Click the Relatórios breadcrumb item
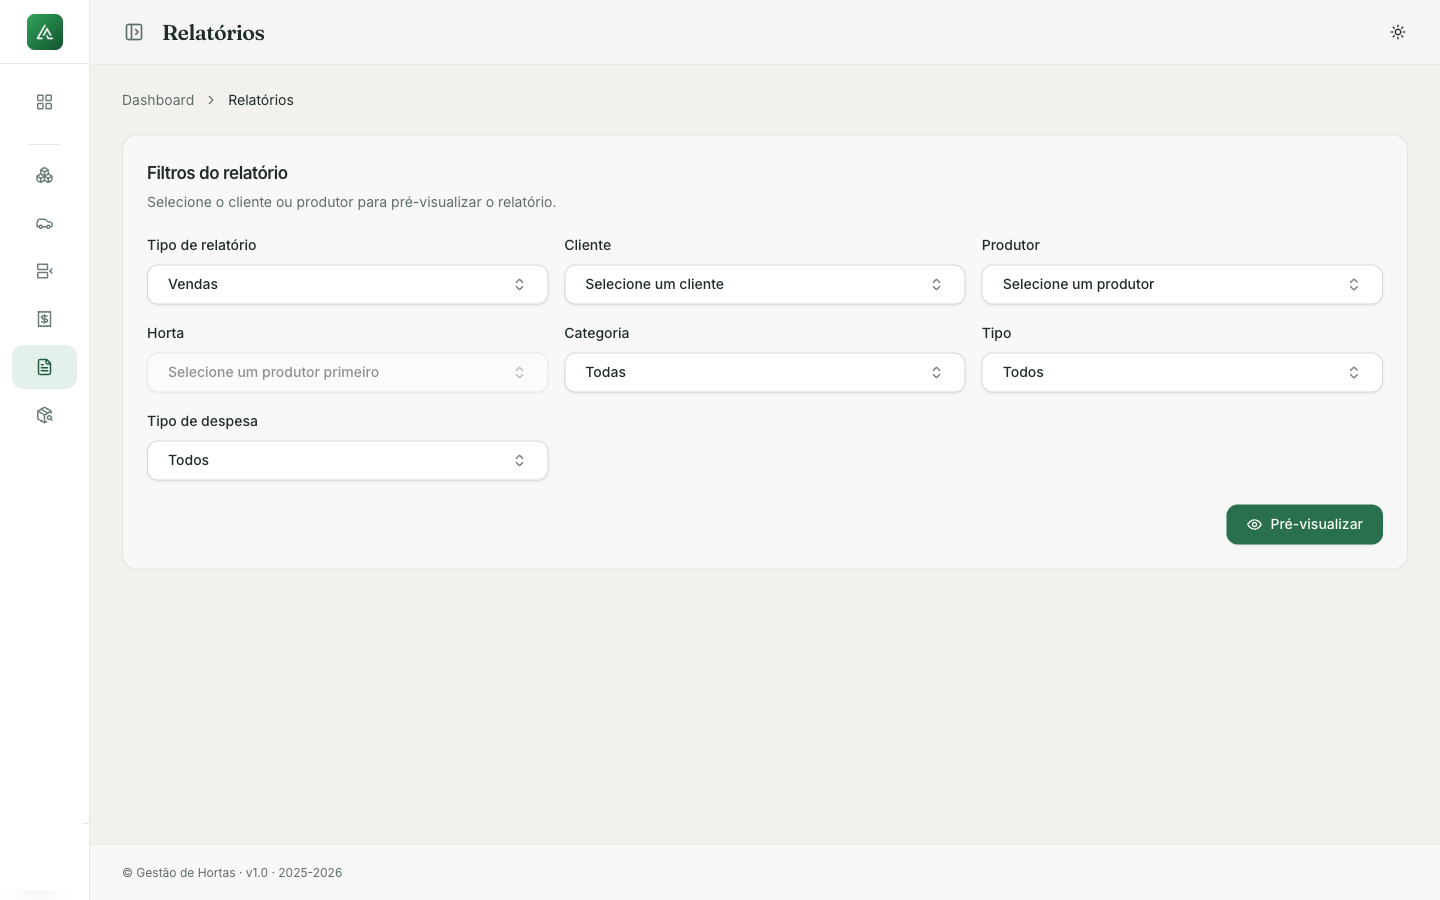Screen dimensions: 1440x900 pyautogui.click(x=261, y=100)
